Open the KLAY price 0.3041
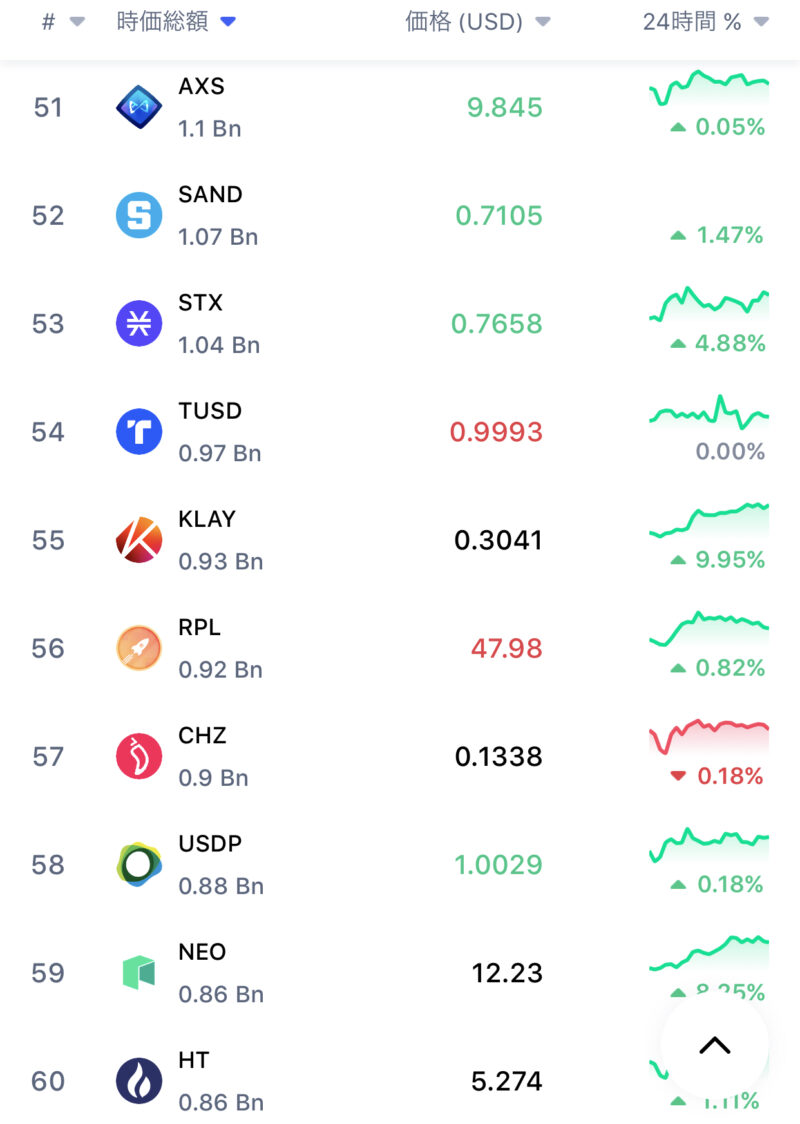The image size is (800, 1124). [498, 540]
